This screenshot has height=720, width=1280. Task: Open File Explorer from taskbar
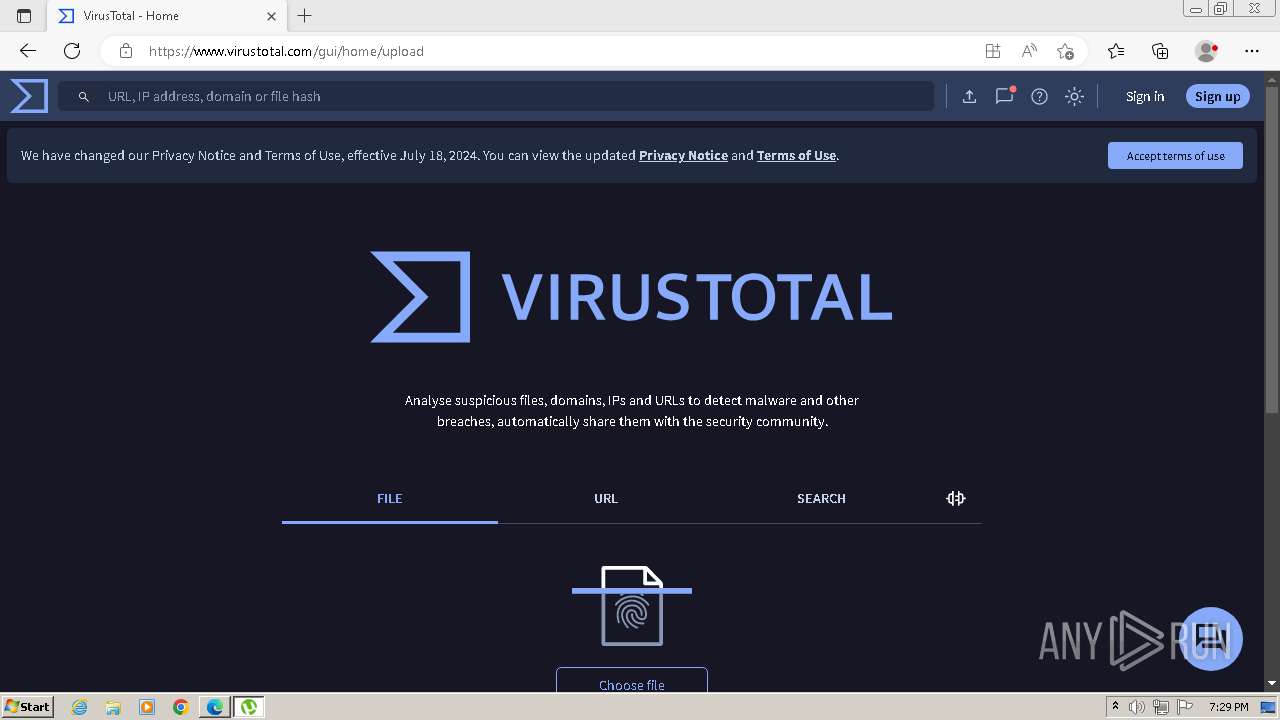point(113,707)
